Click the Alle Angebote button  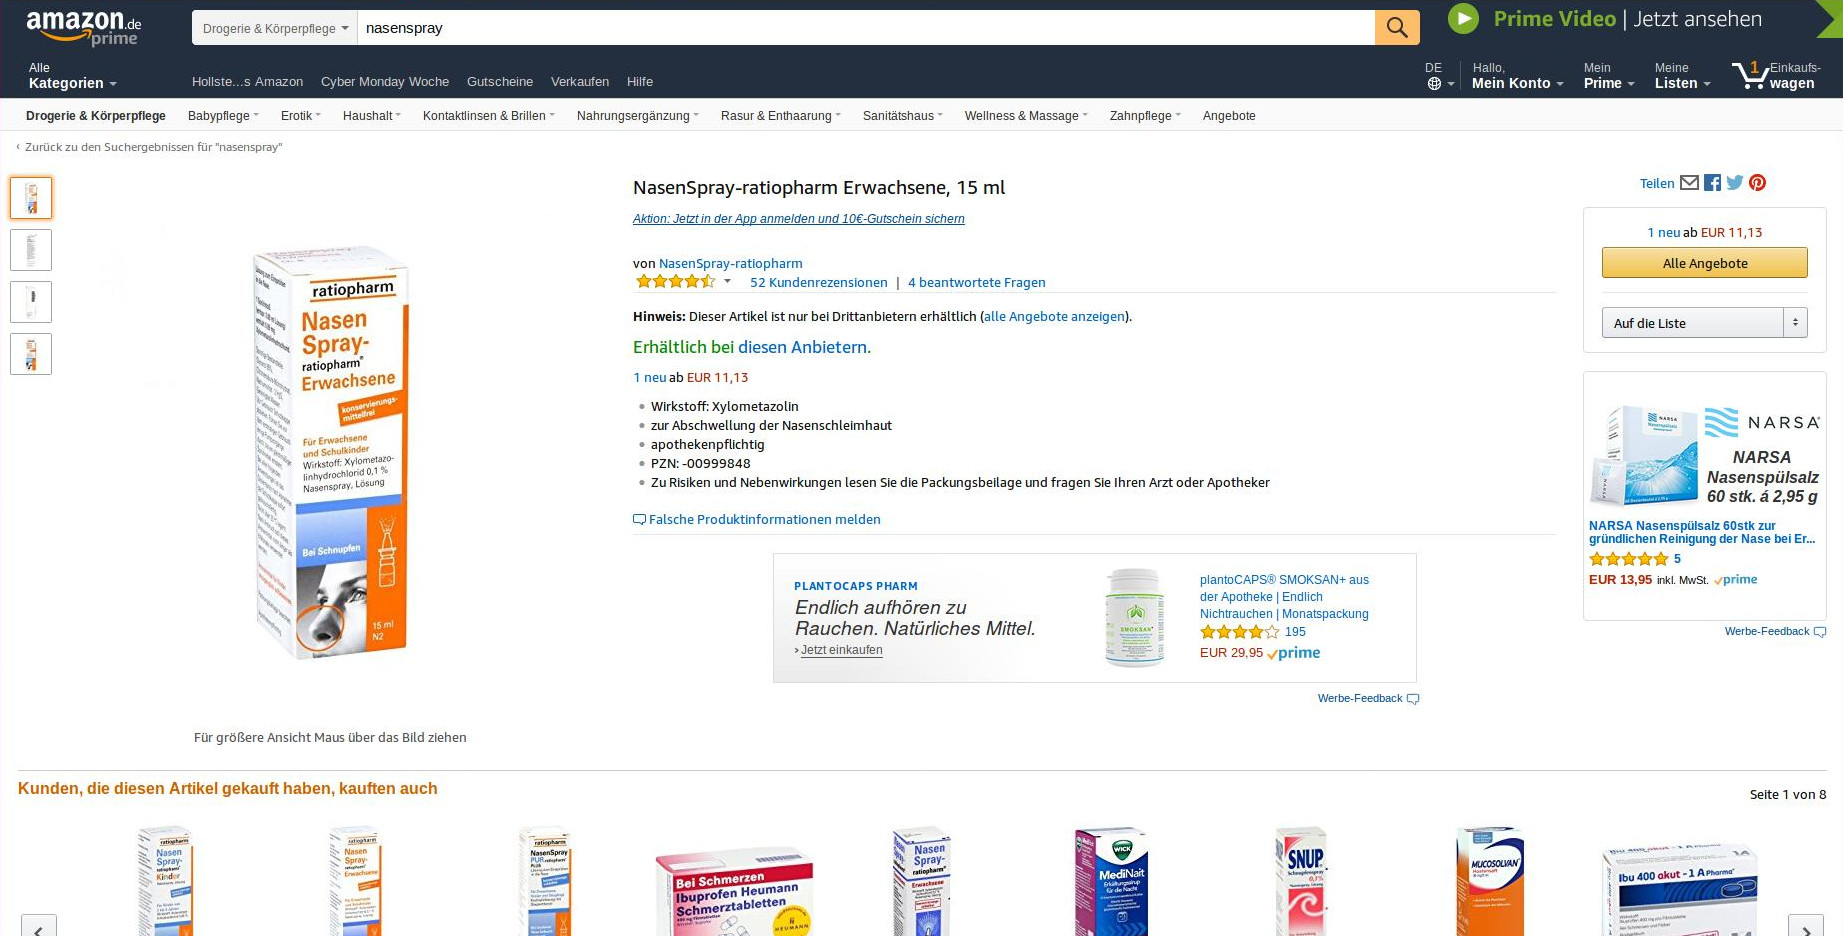tap(1704, 263)
